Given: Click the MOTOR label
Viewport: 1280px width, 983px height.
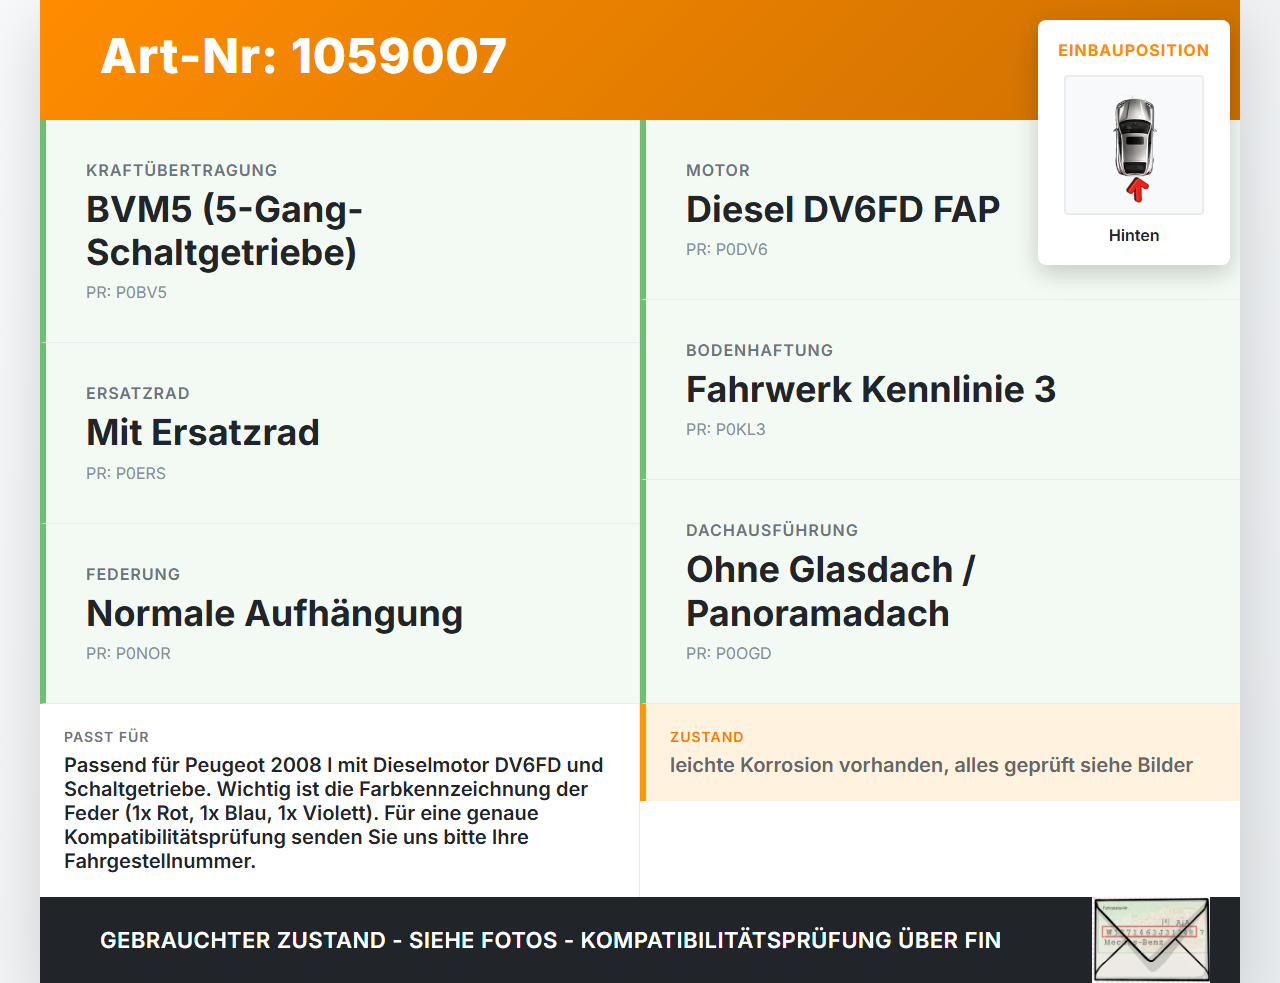Looking at the screenshot, I should coord(718,170).
